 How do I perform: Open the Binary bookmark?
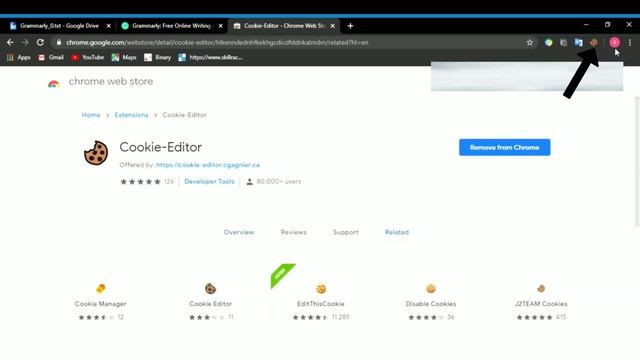(x=158, y=58)
